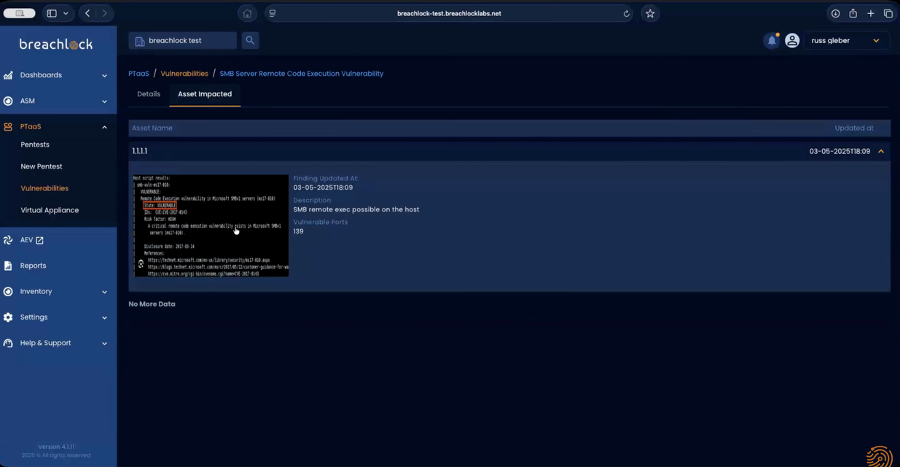
Task: Click the organization icon beside breachlock test
Action: tap(139, 41)
